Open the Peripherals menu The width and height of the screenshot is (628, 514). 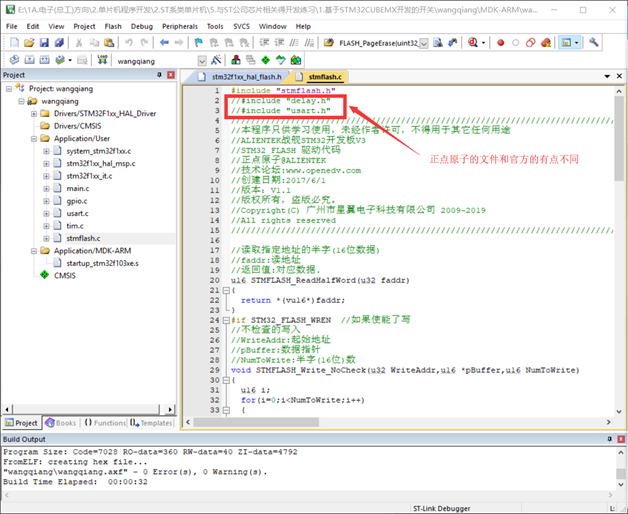click(182, 26)
